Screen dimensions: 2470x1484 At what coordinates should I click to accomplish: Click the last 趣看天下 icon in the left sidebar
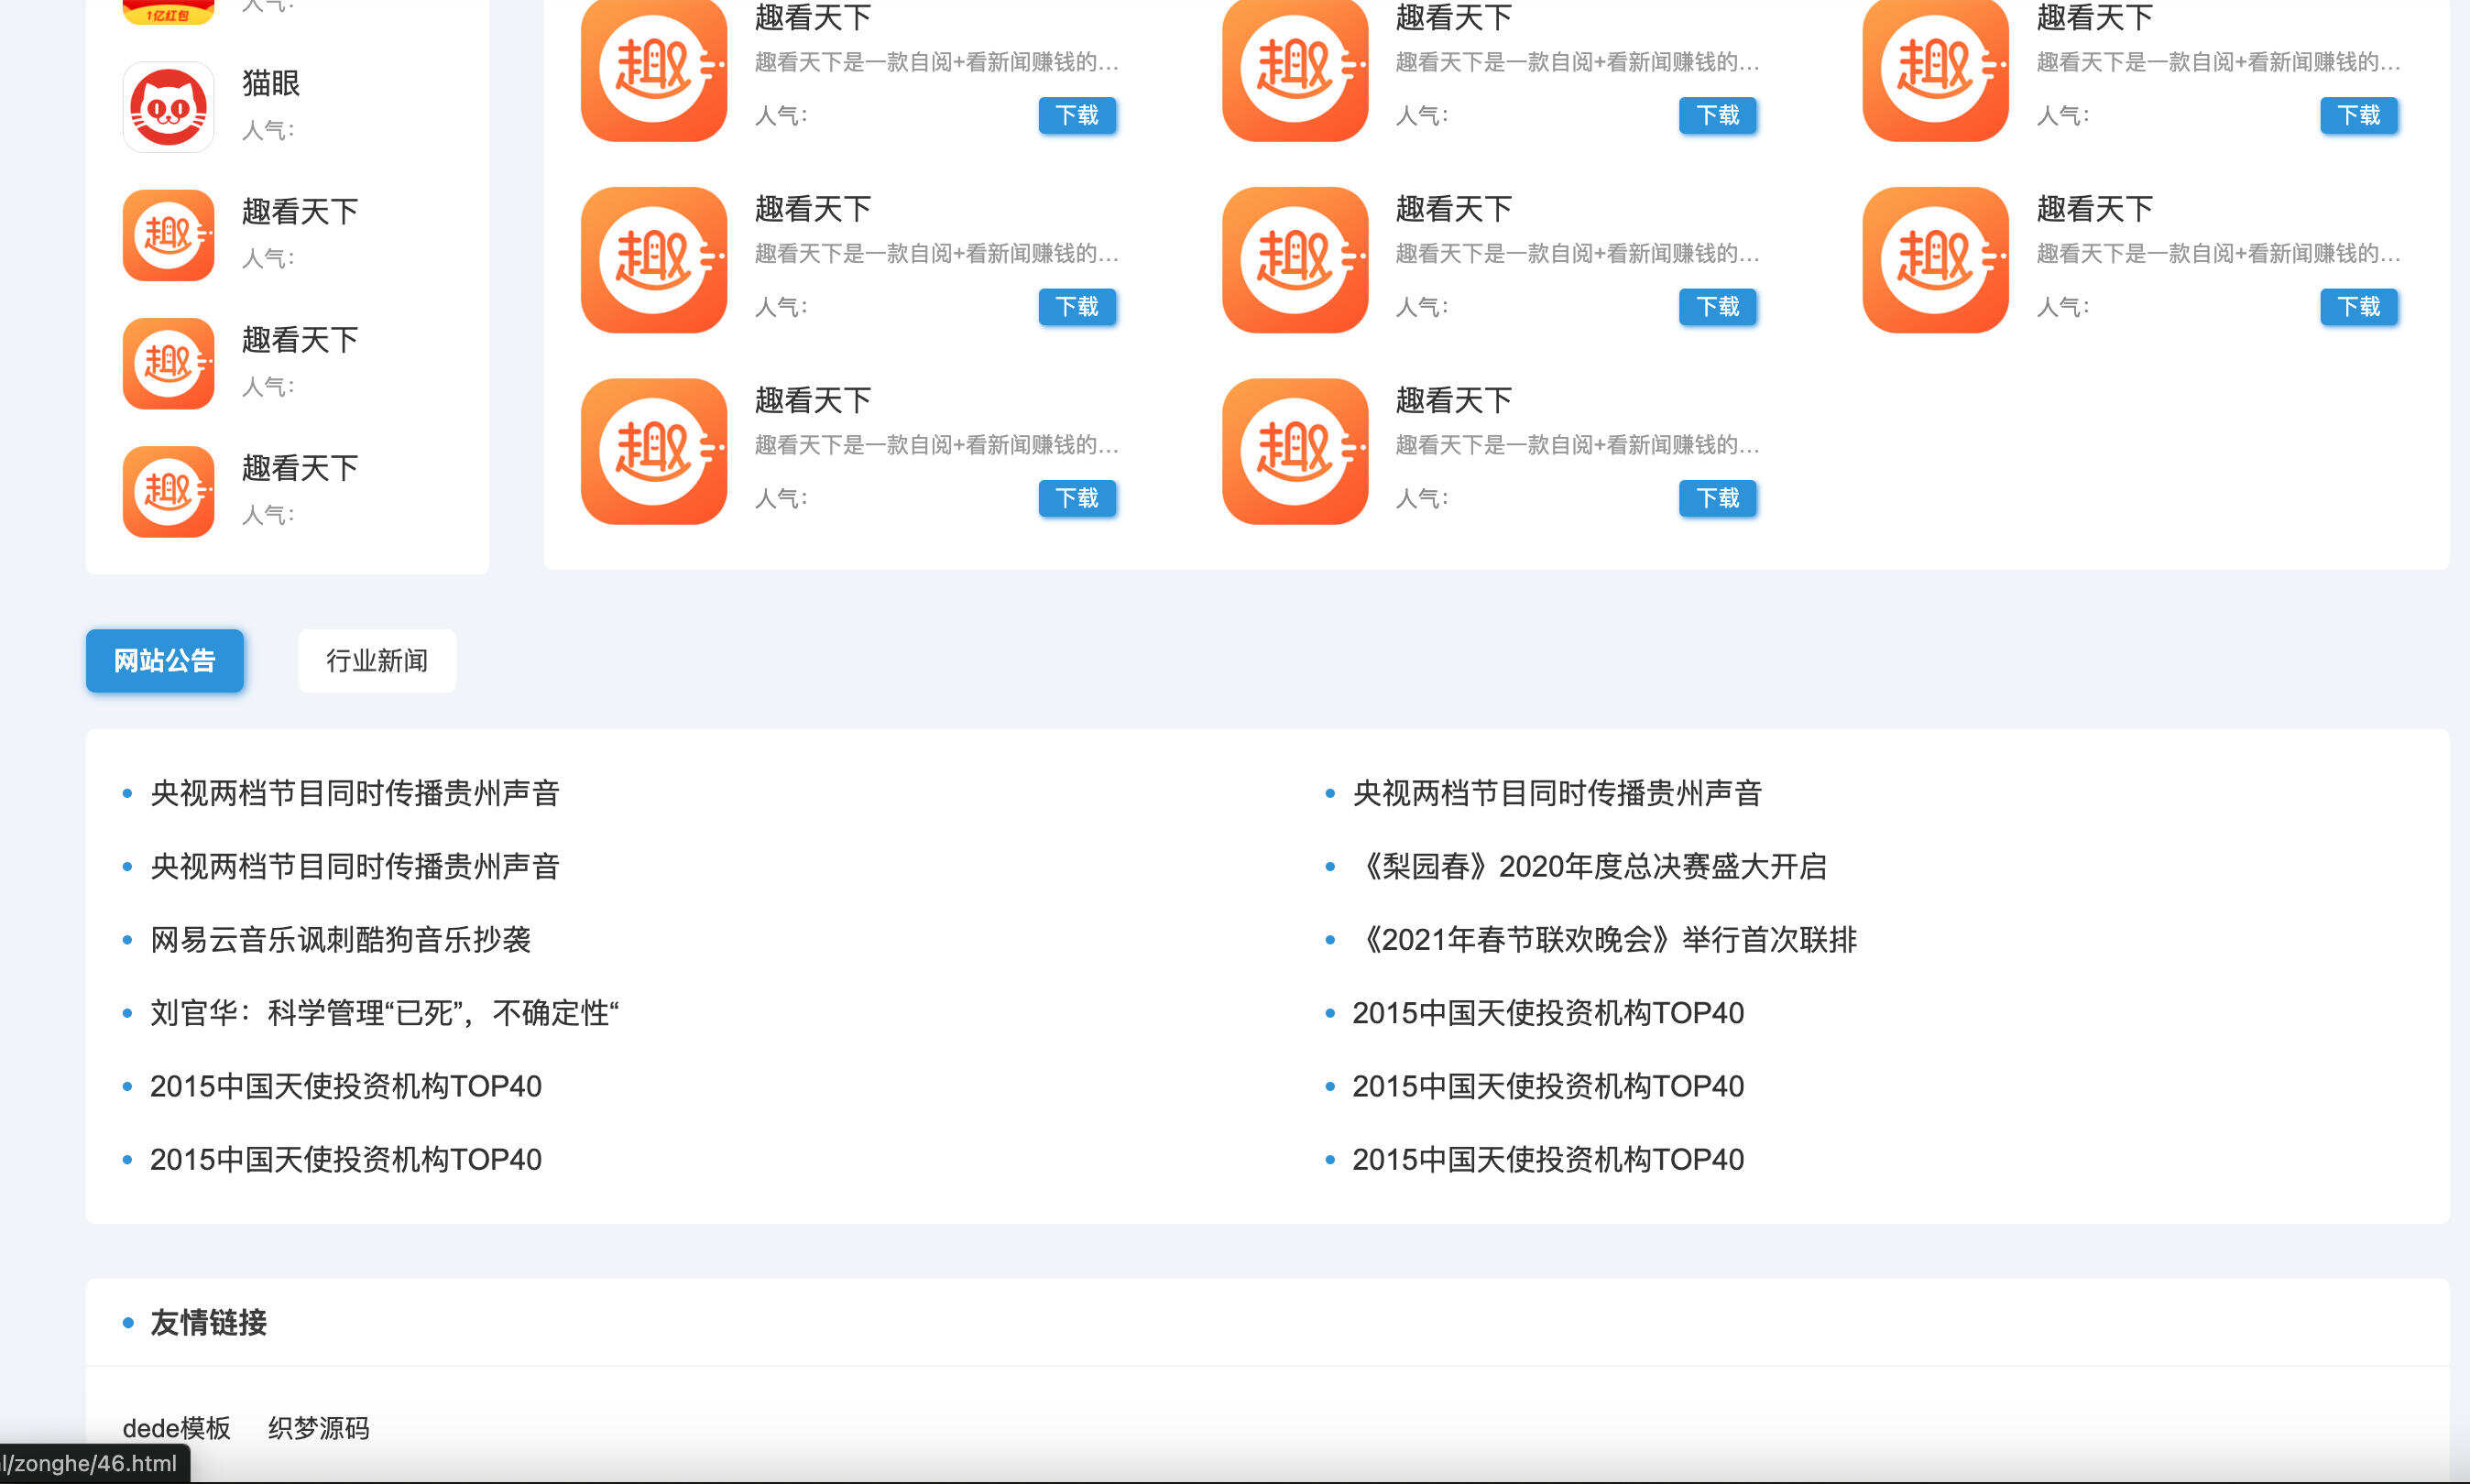click(167, 492)
